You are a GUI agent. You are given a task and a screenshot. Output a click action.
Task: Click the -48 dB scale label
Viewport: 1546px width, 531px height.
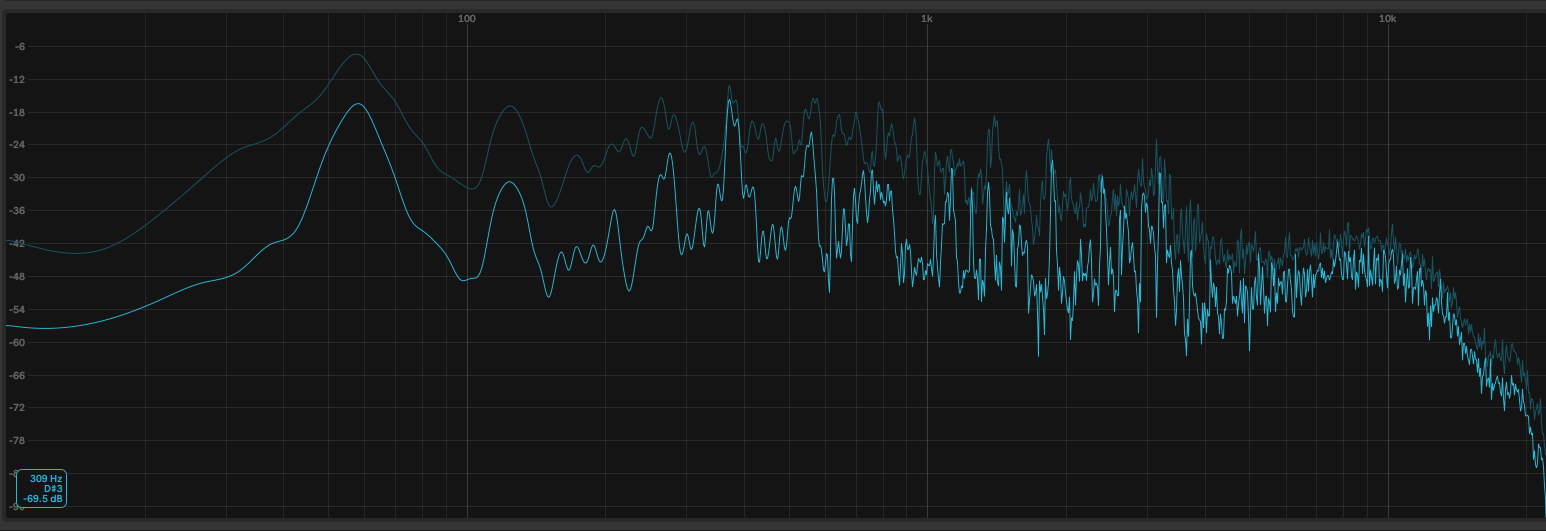[x=18, y=276]
